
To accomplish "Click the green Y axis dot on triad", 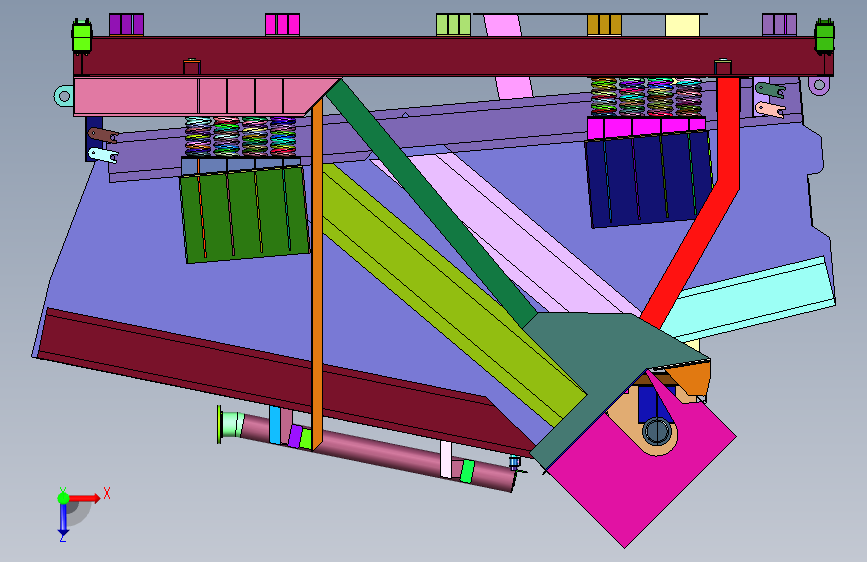I will click(x=63, y=498).
